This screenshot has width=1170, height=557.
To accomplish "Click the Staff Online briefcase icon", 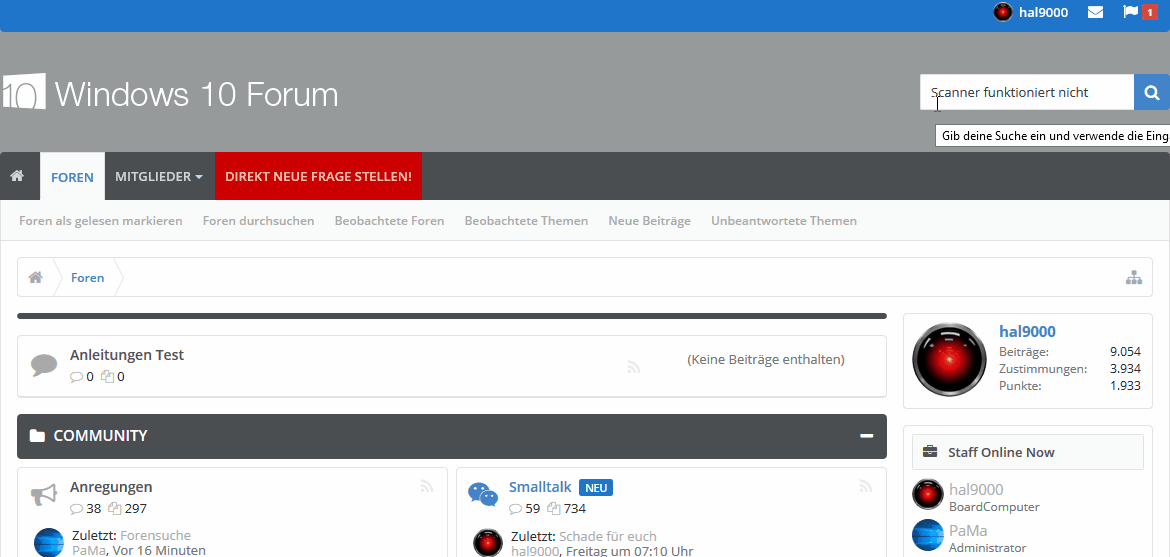I will [930, 452].
